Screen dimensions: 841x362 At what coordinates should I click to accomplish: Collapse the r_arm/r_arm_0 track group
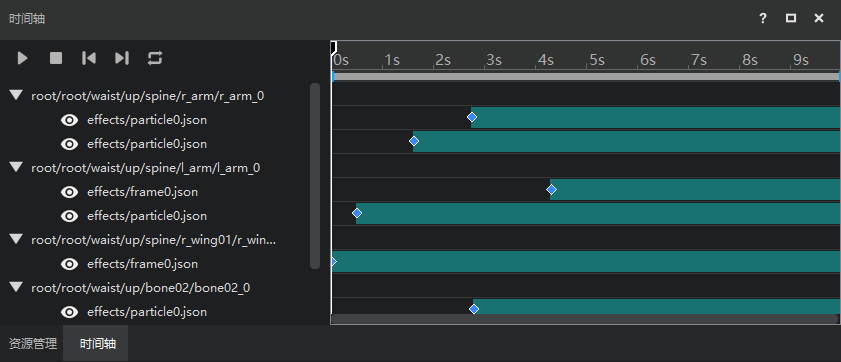[17, 95]
